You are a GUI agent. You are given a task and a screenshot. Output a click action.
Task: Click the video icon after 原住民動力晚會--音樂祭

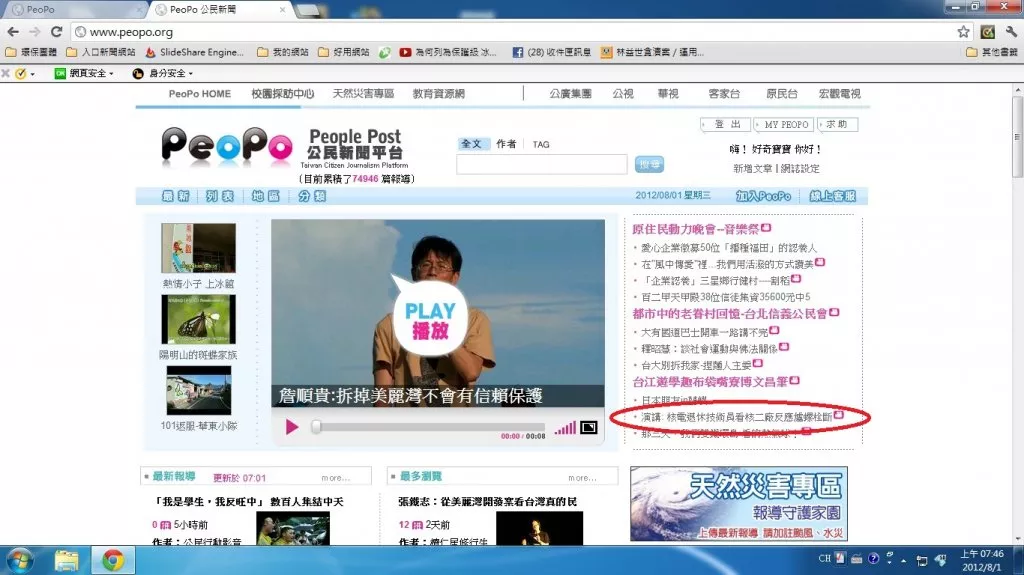(x=766, y=227)
